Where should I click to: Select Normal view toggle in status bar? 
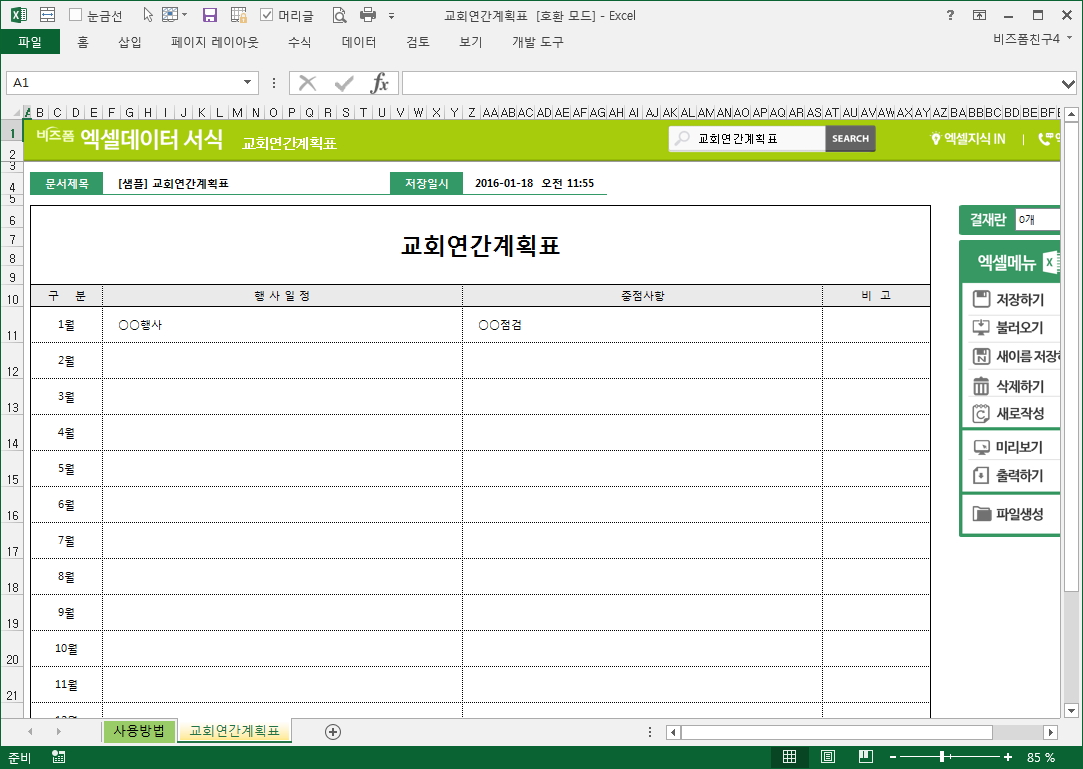coord(789,757)
